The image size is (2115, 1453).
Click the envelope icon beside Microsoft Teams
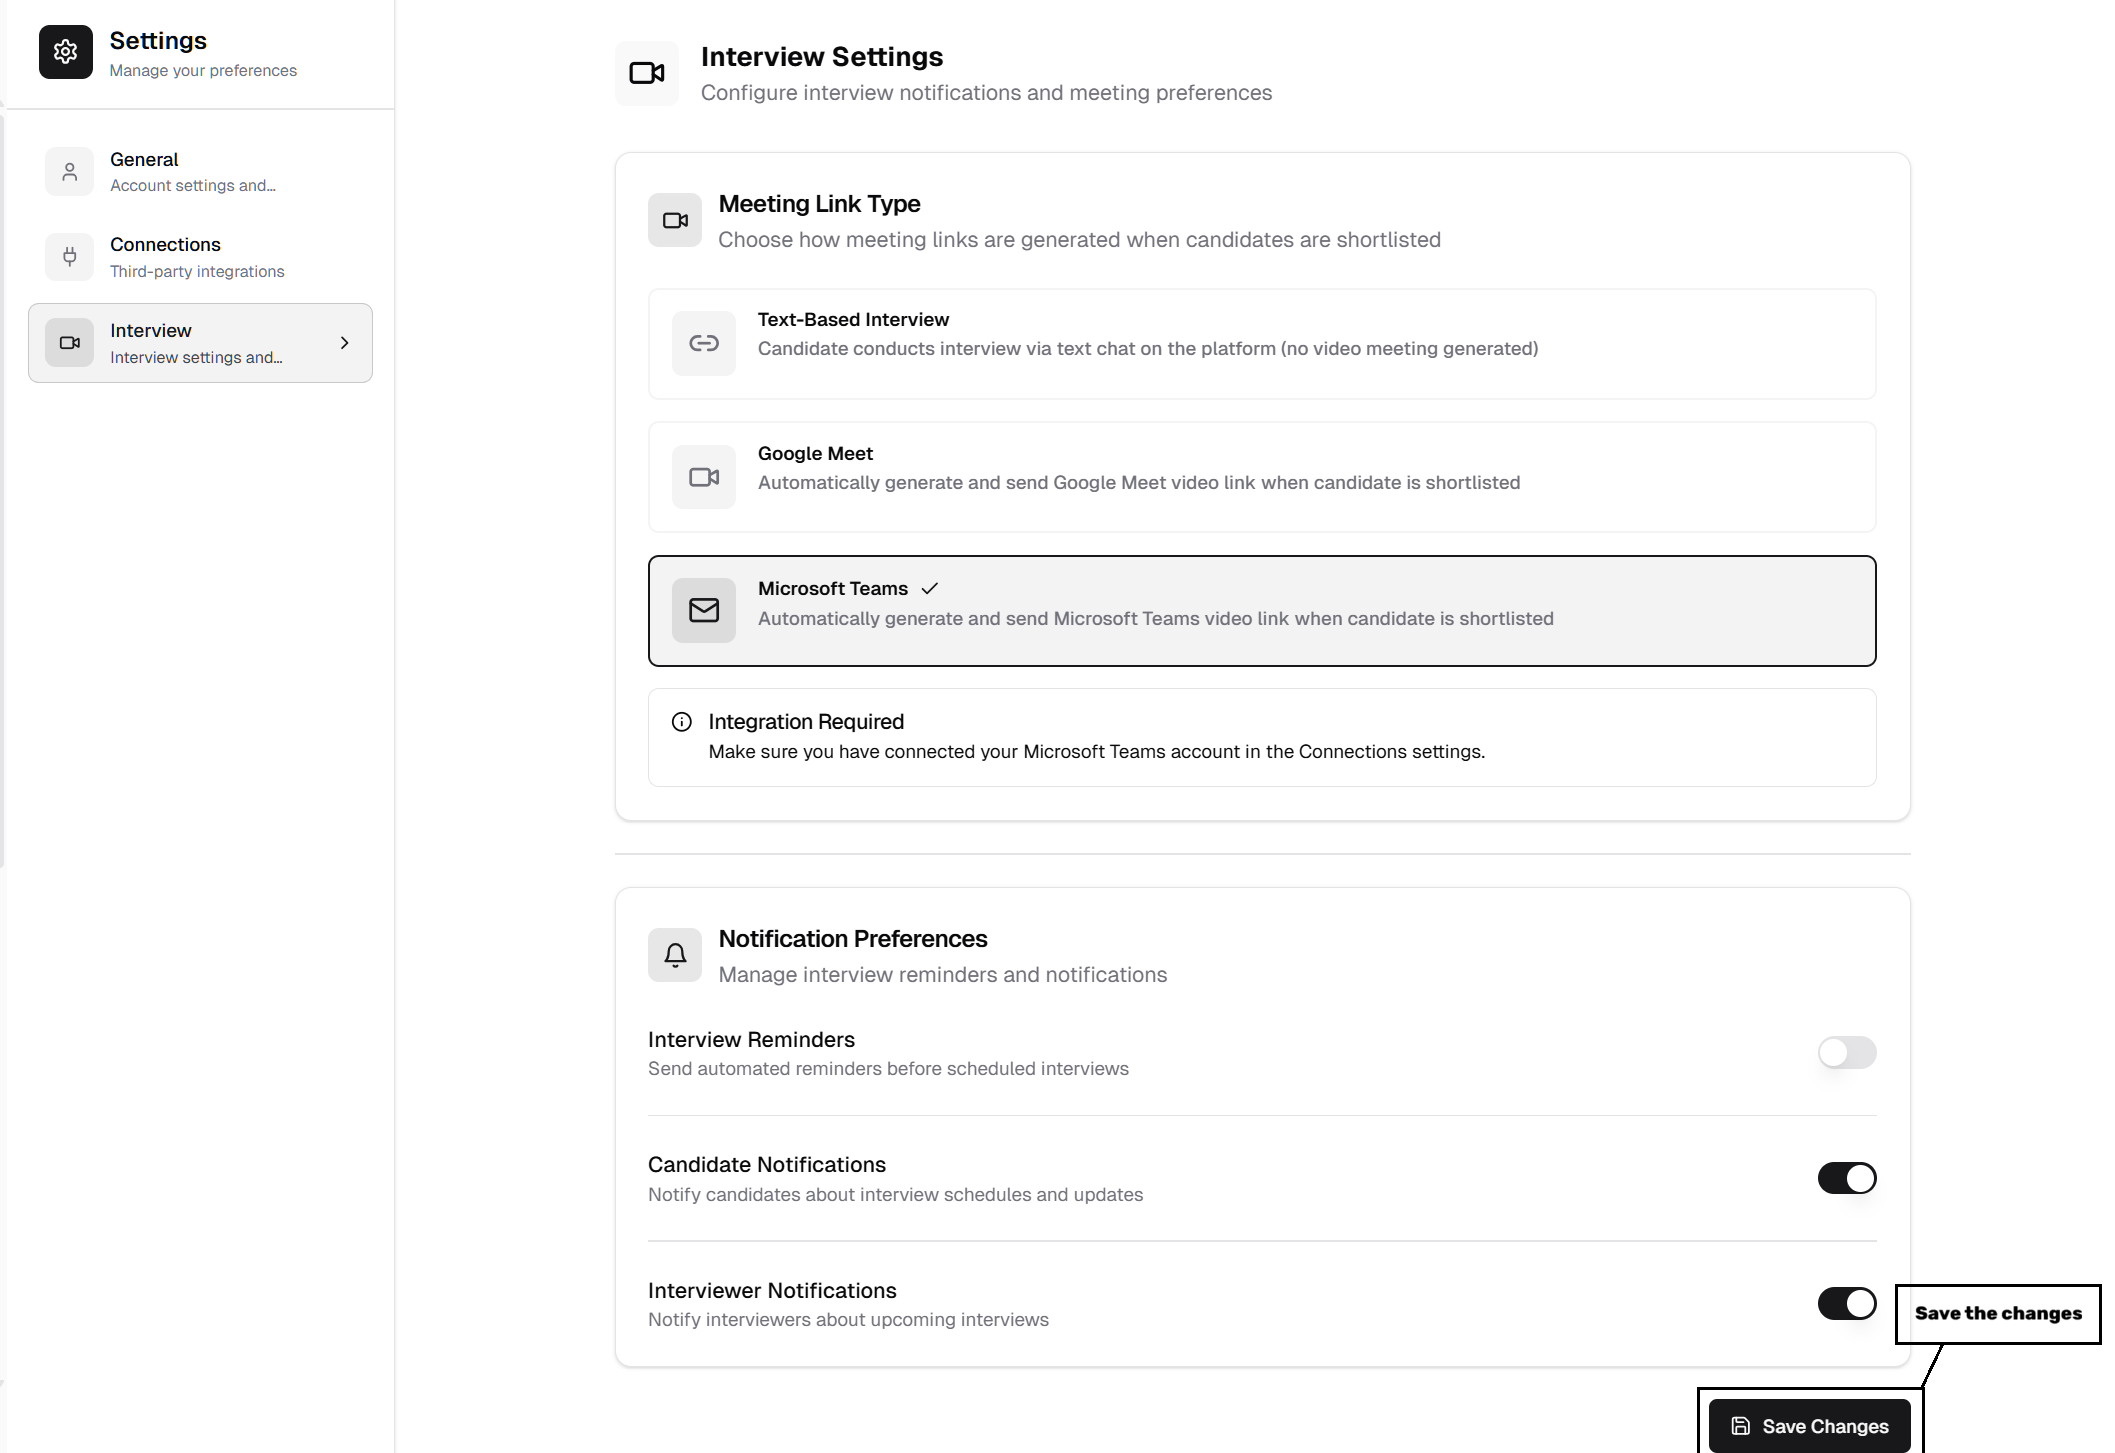[703, 610]
